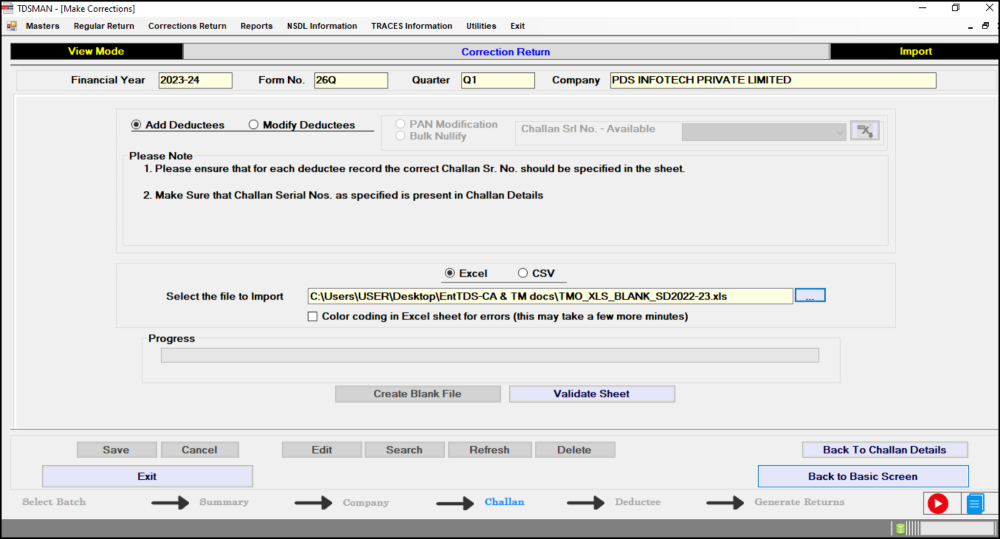This screenshot has height=539, width=1000.
Task: Click the Deductee step label
Action: (638, 502)
